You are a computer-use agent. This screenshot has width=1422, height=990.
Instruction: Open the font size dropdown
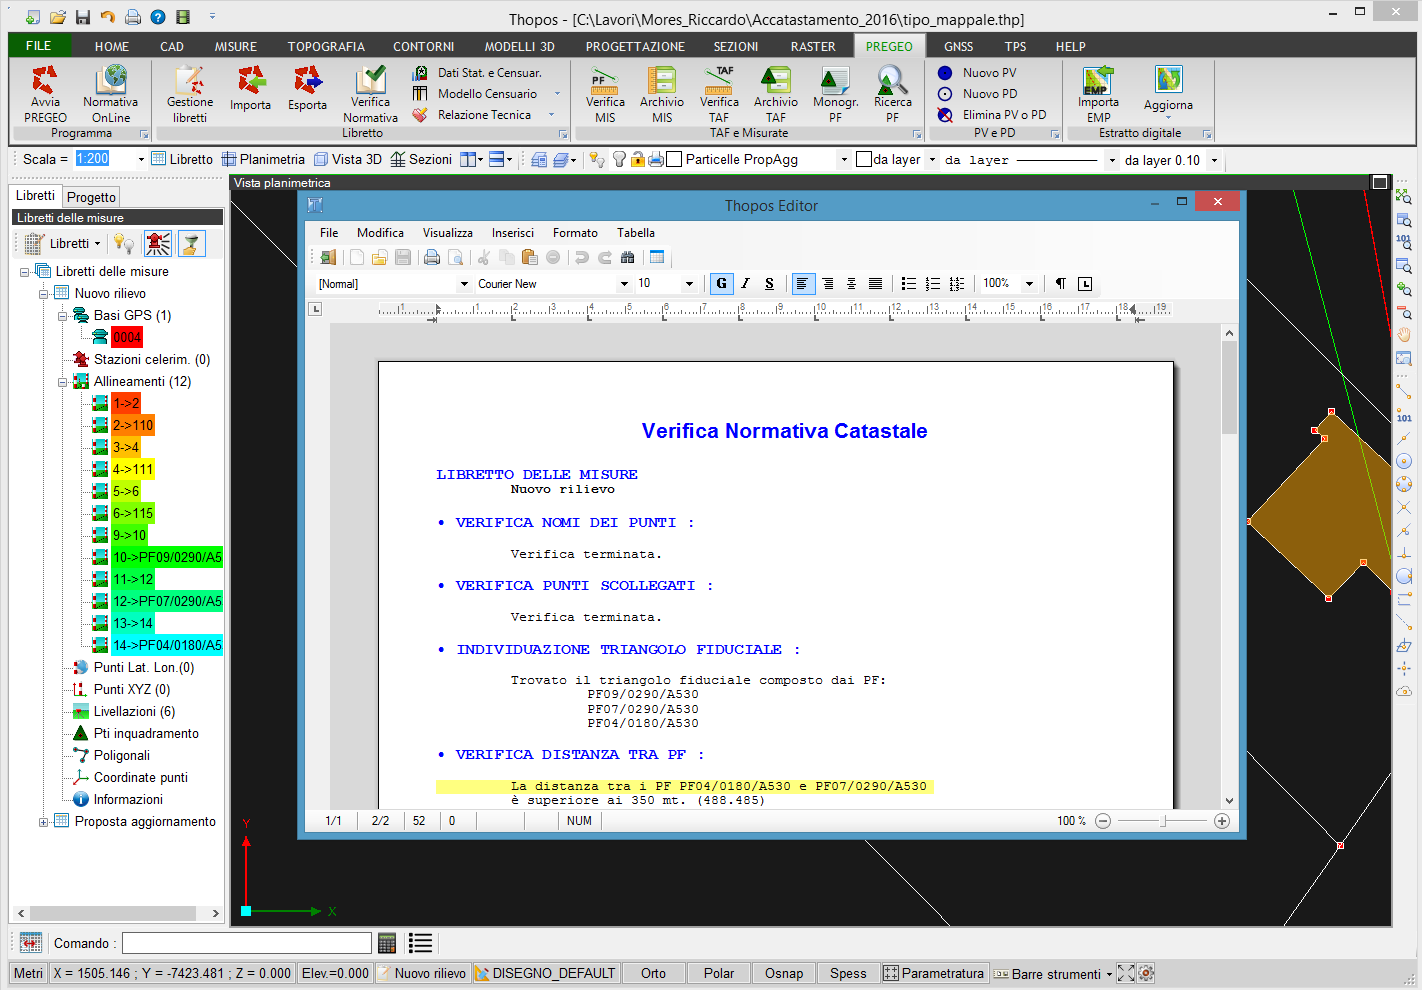click(x=689, y=284)
